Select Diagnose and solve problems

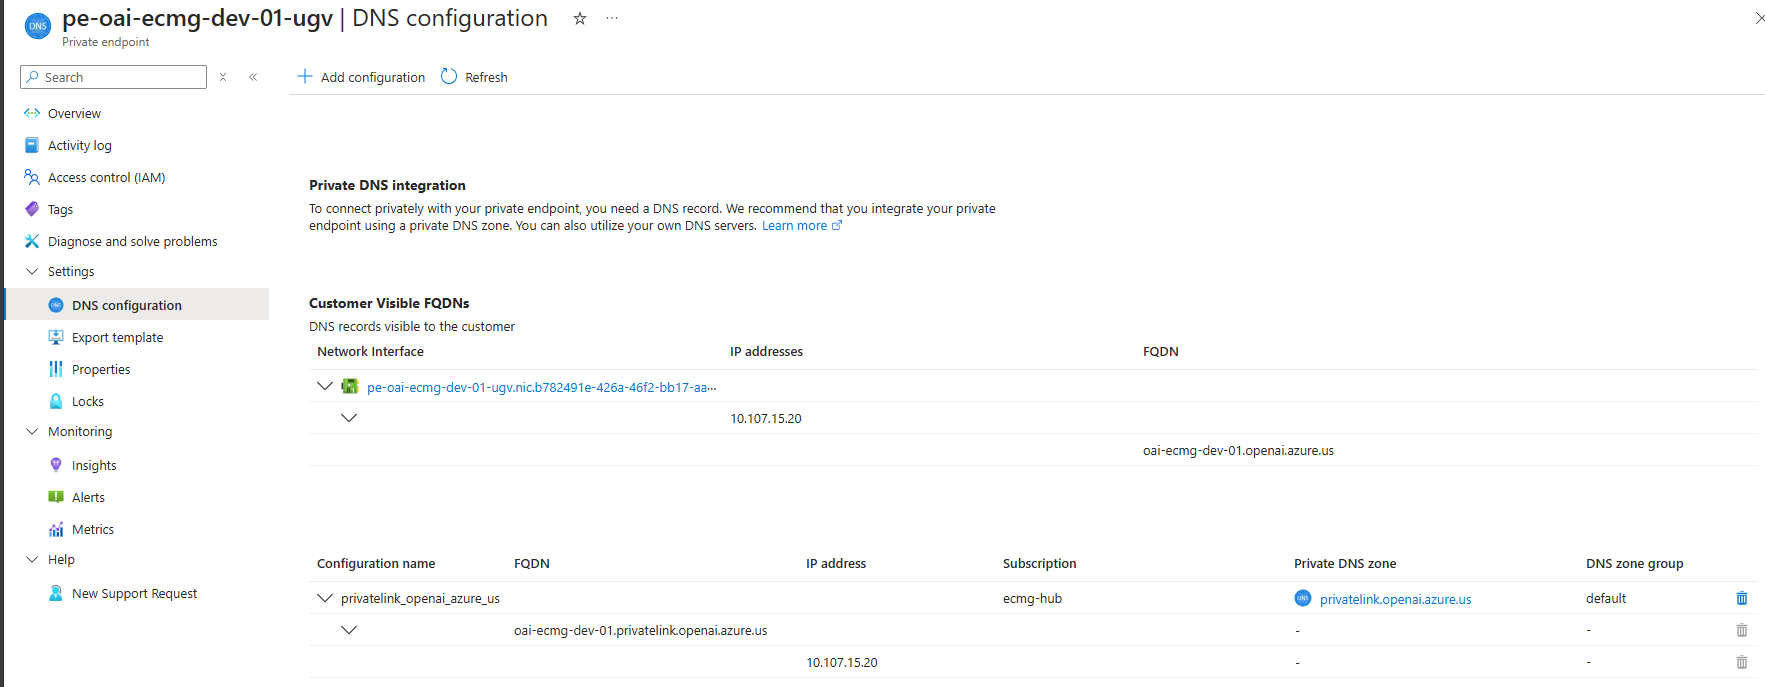(x=133, y=241)
